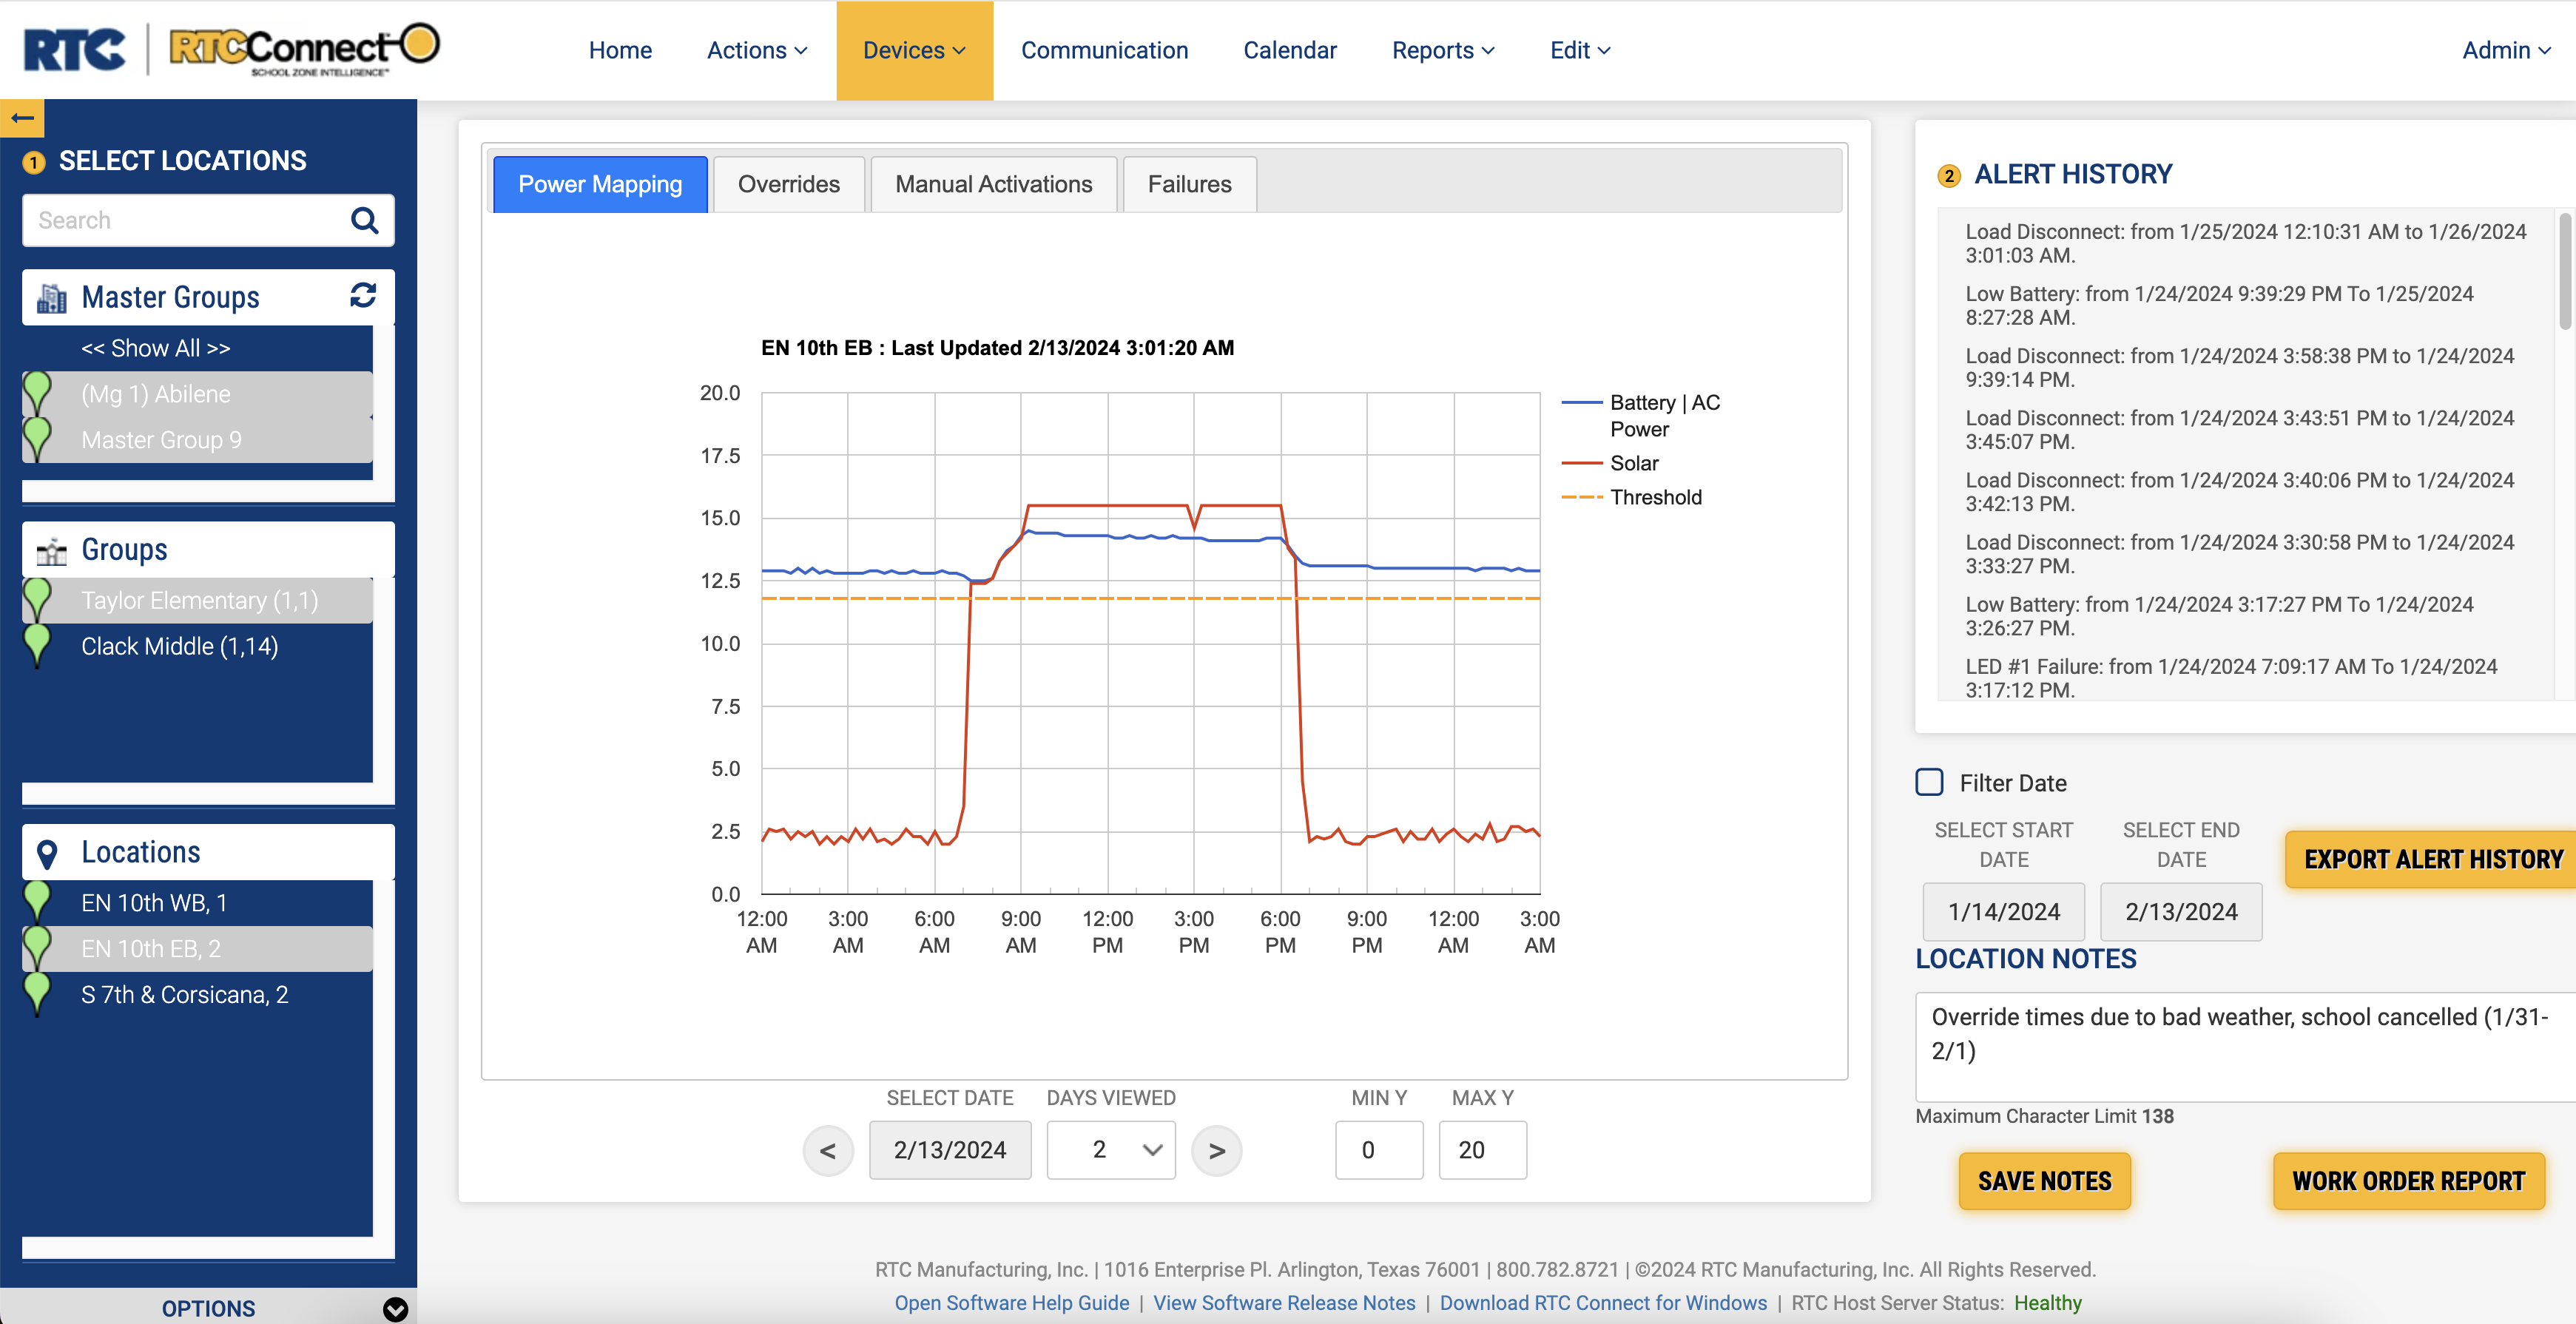
Task: Open the Reports menu dropdown
Action: (x=1442, y=50)
